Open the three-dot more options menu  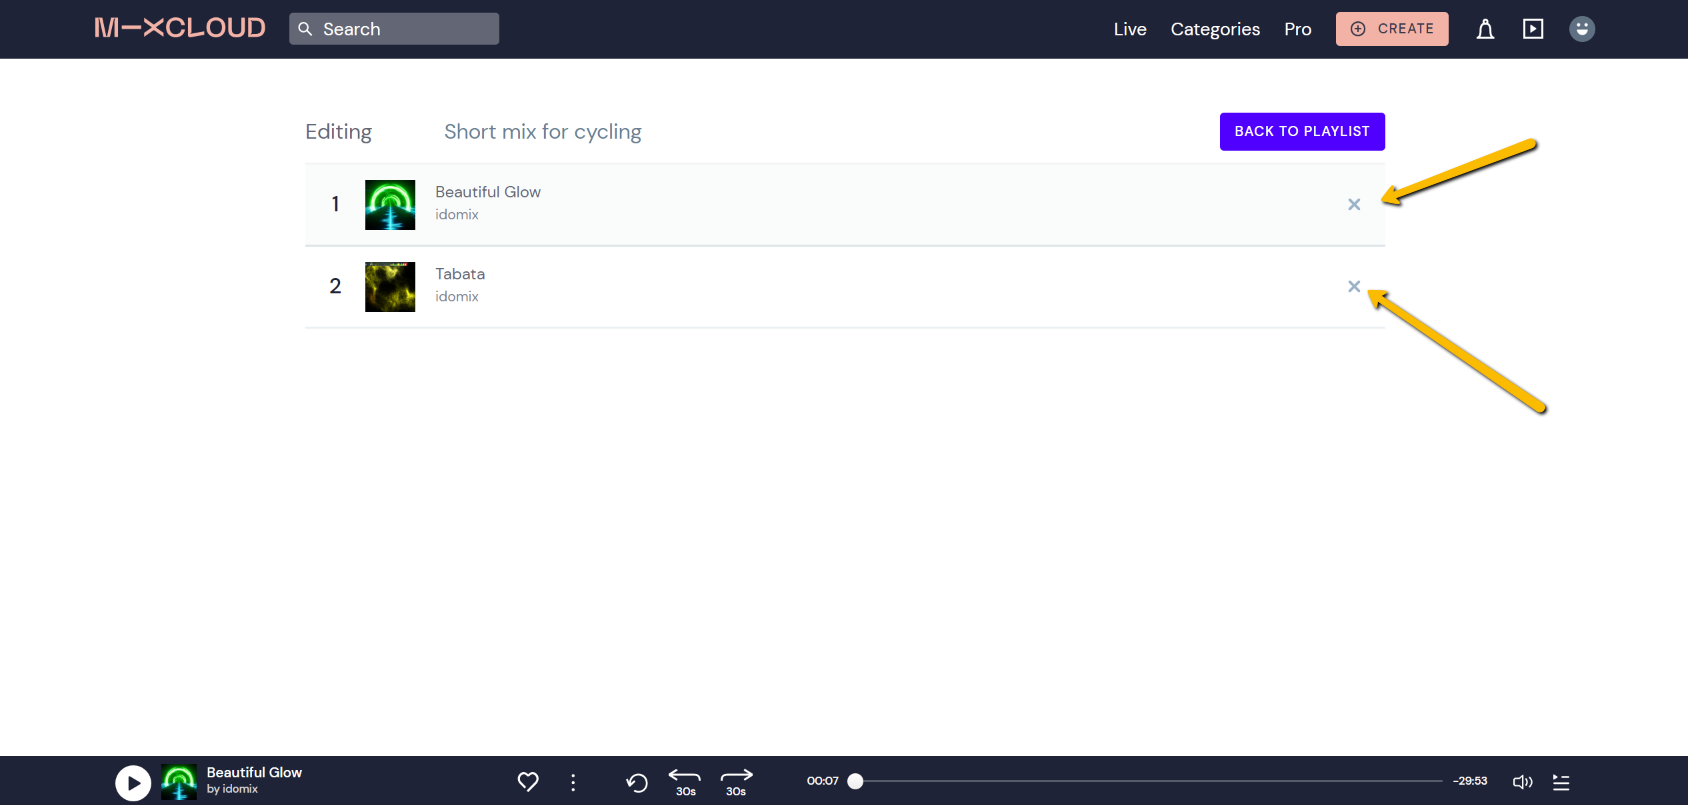[573, 782]
